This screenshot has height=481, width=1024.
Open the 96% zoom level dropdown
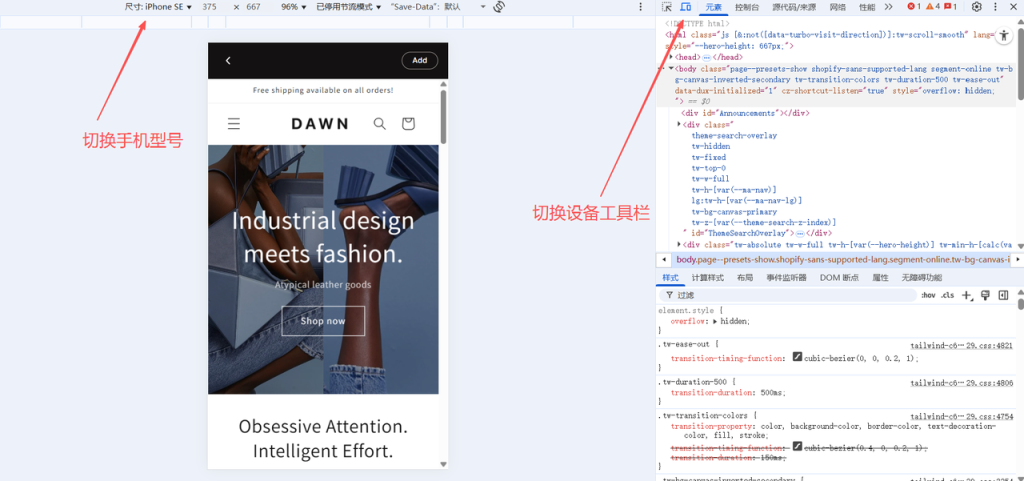[293, 7]
